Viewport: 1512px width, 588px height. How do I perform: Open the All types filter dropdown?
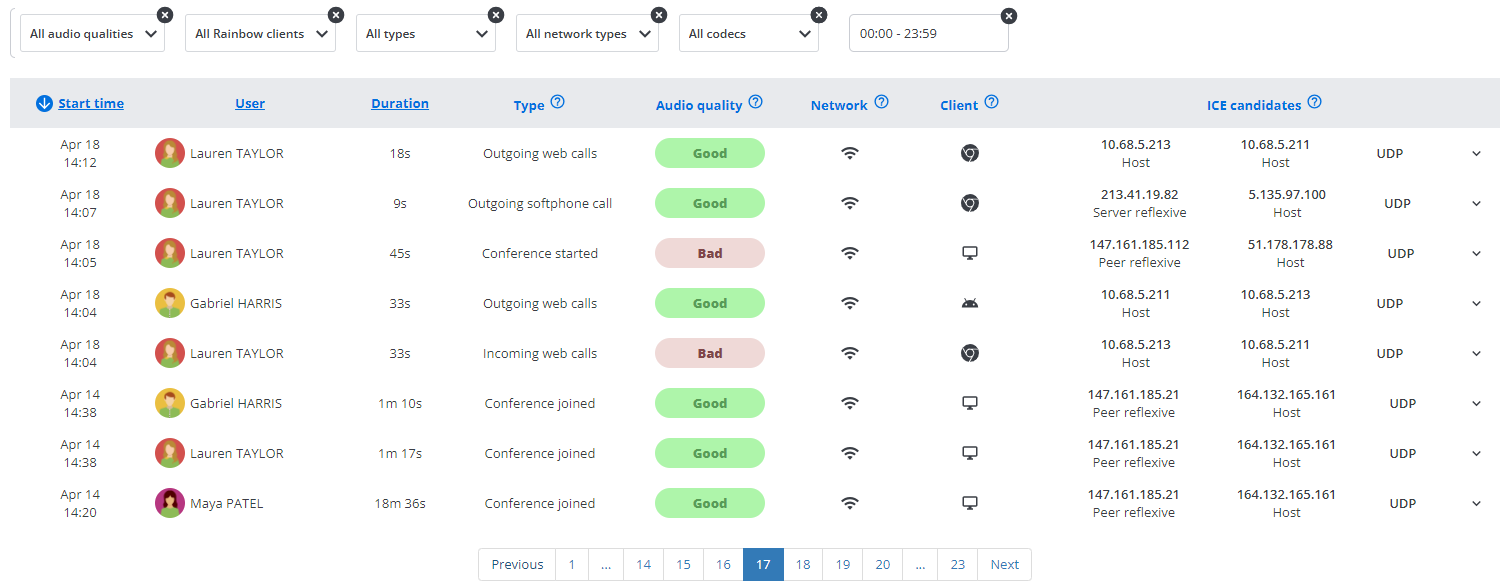[426, 34]
